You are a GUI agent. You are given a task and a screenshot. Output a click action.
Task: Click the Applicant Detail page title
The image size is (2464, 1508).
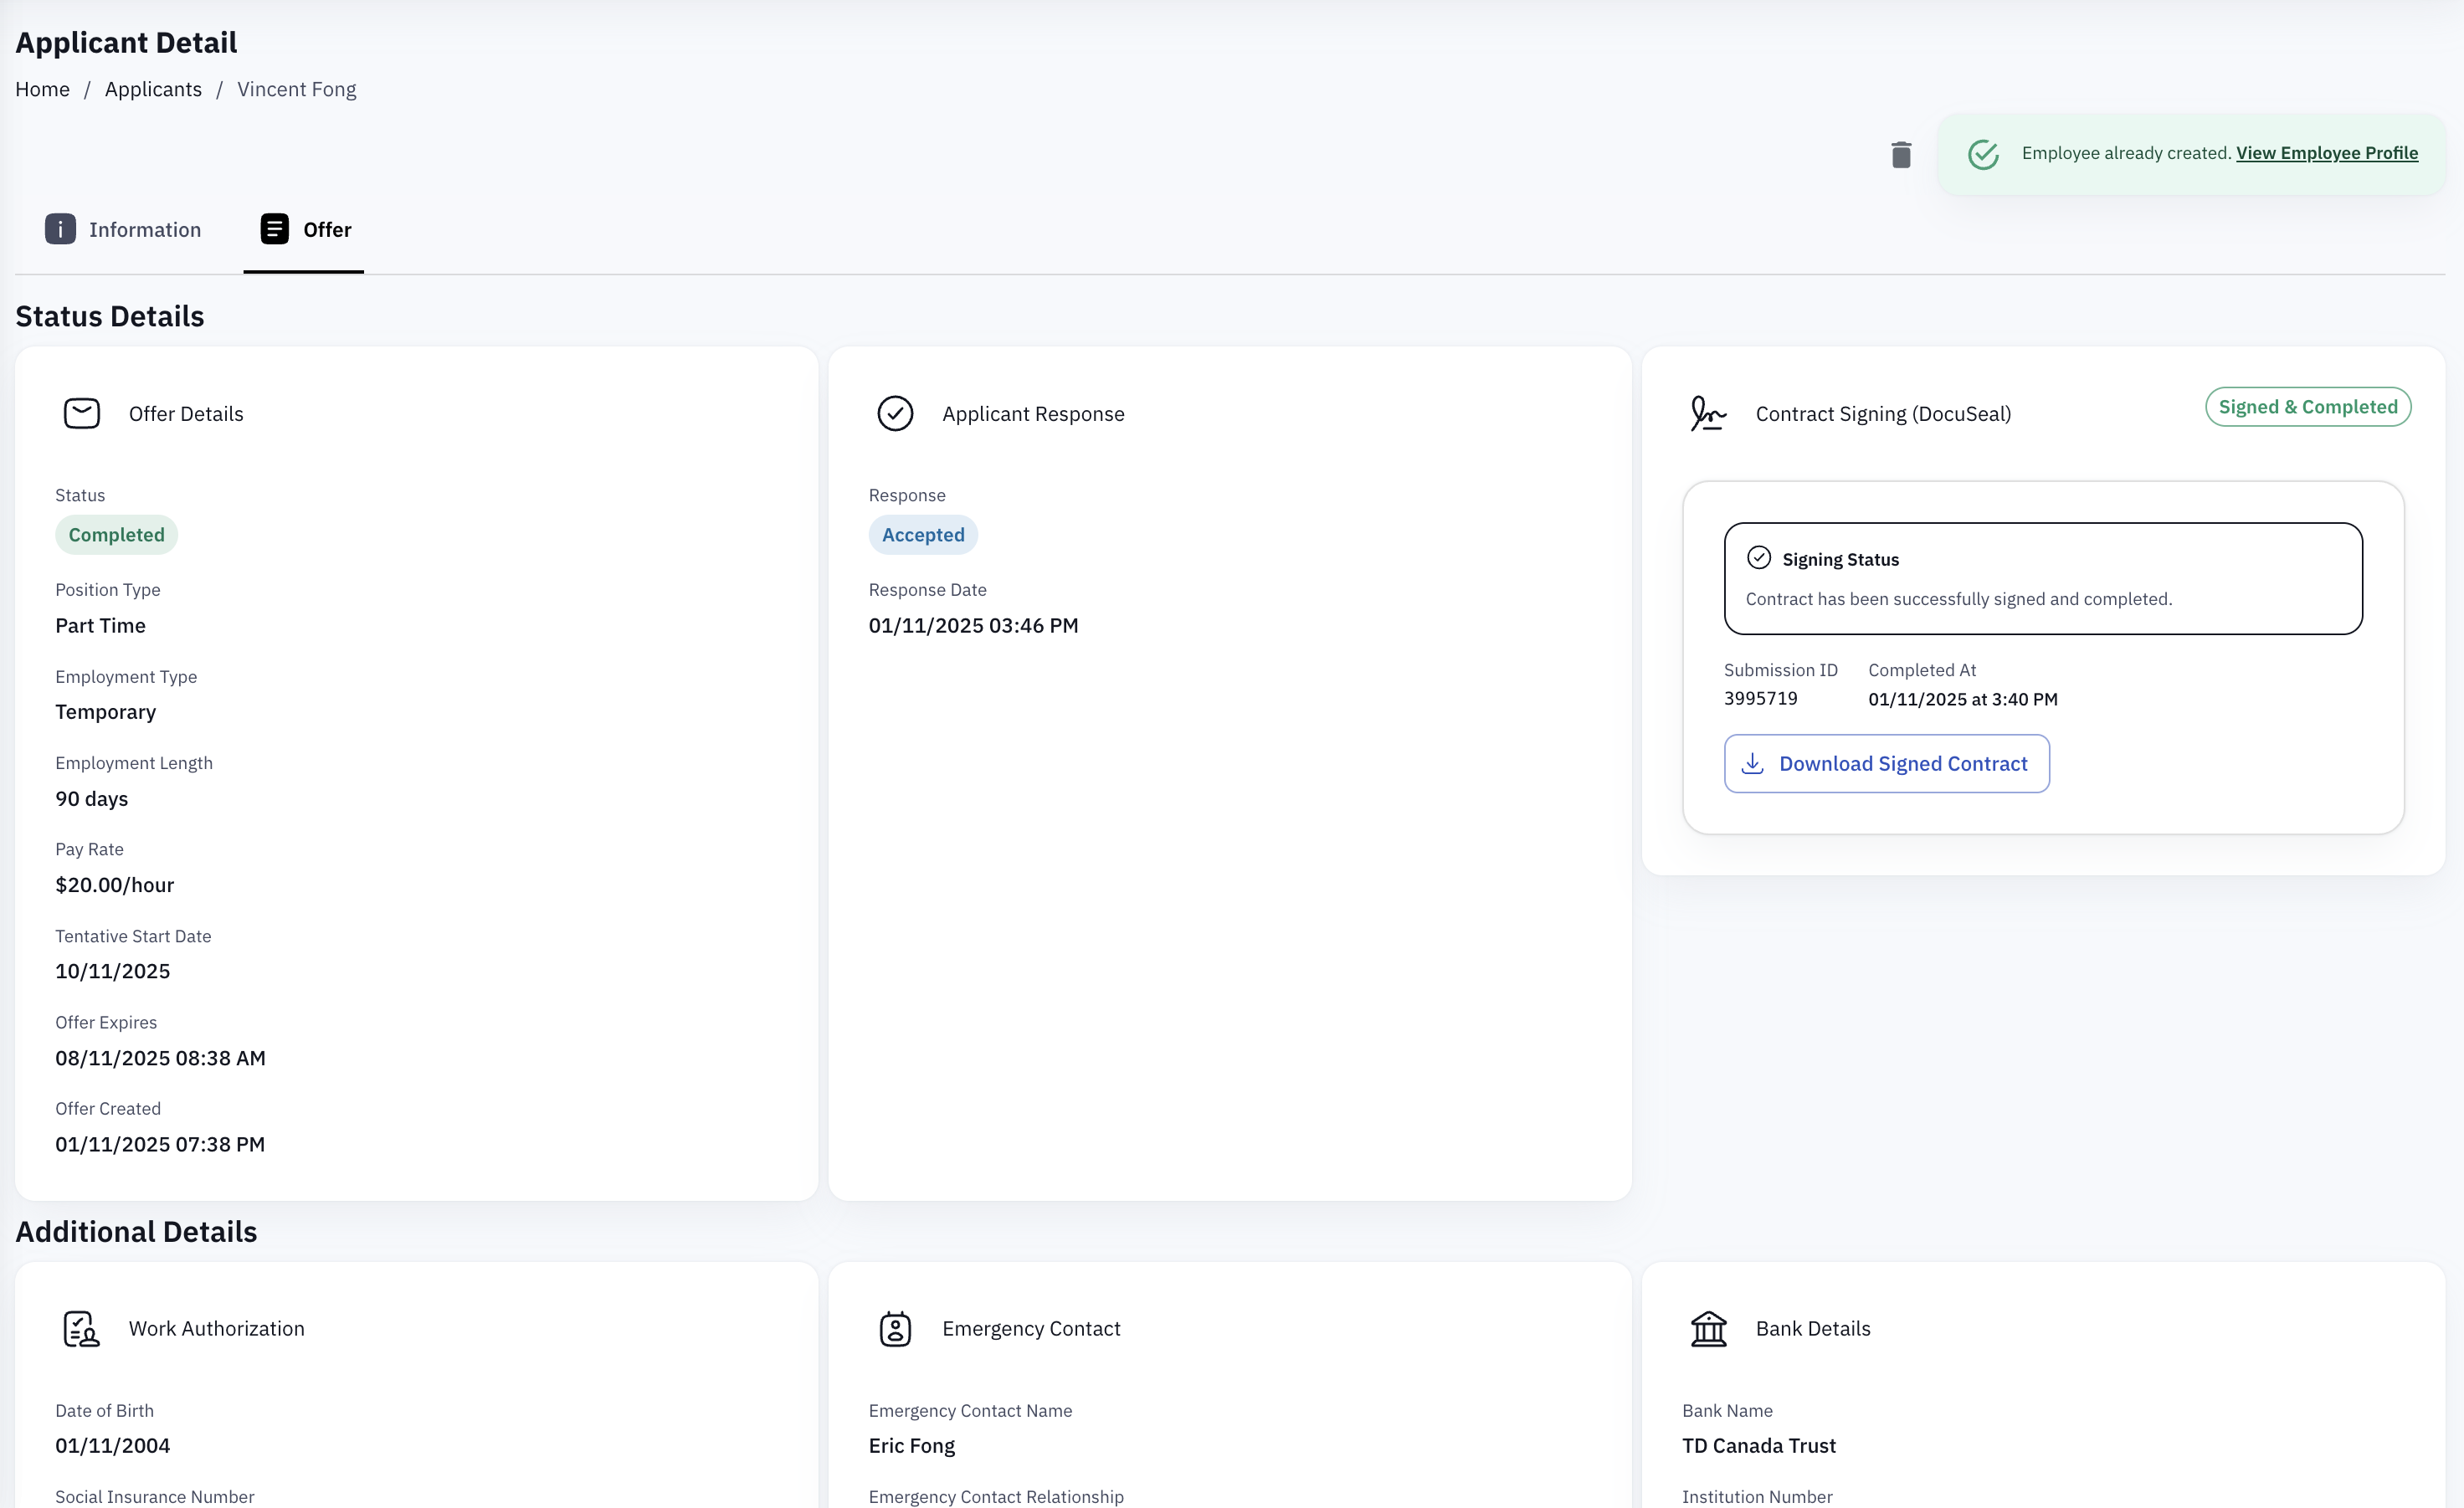click(126, 43)
